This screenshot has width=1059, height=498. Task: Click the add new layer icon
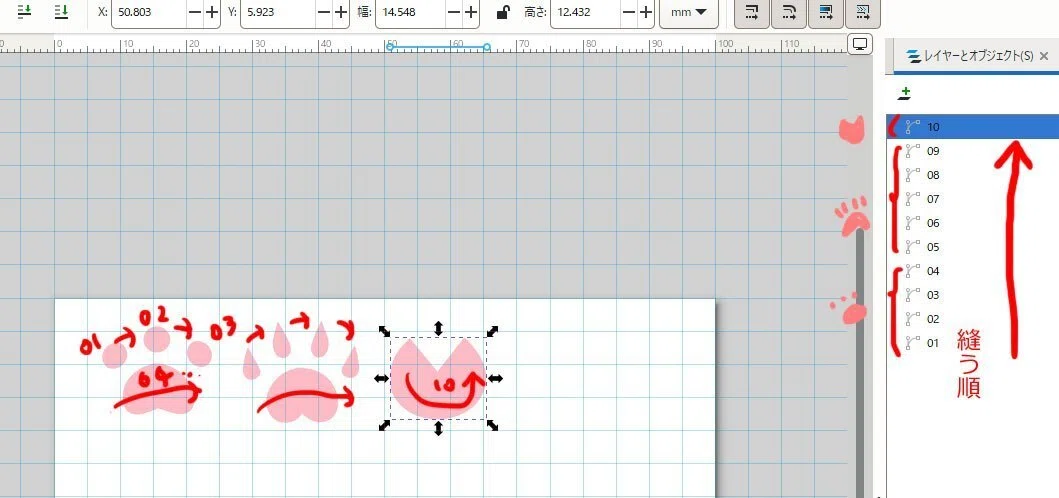pos(905,92)
